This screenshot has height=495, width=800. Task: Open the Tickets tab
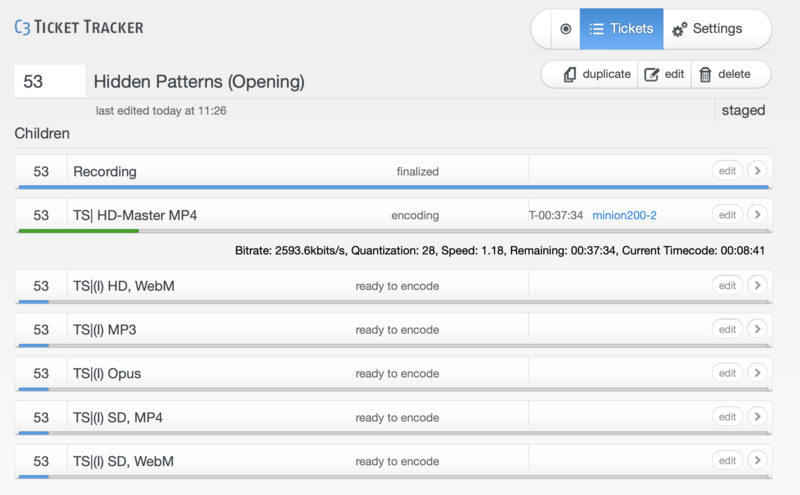tap(621, 29)
